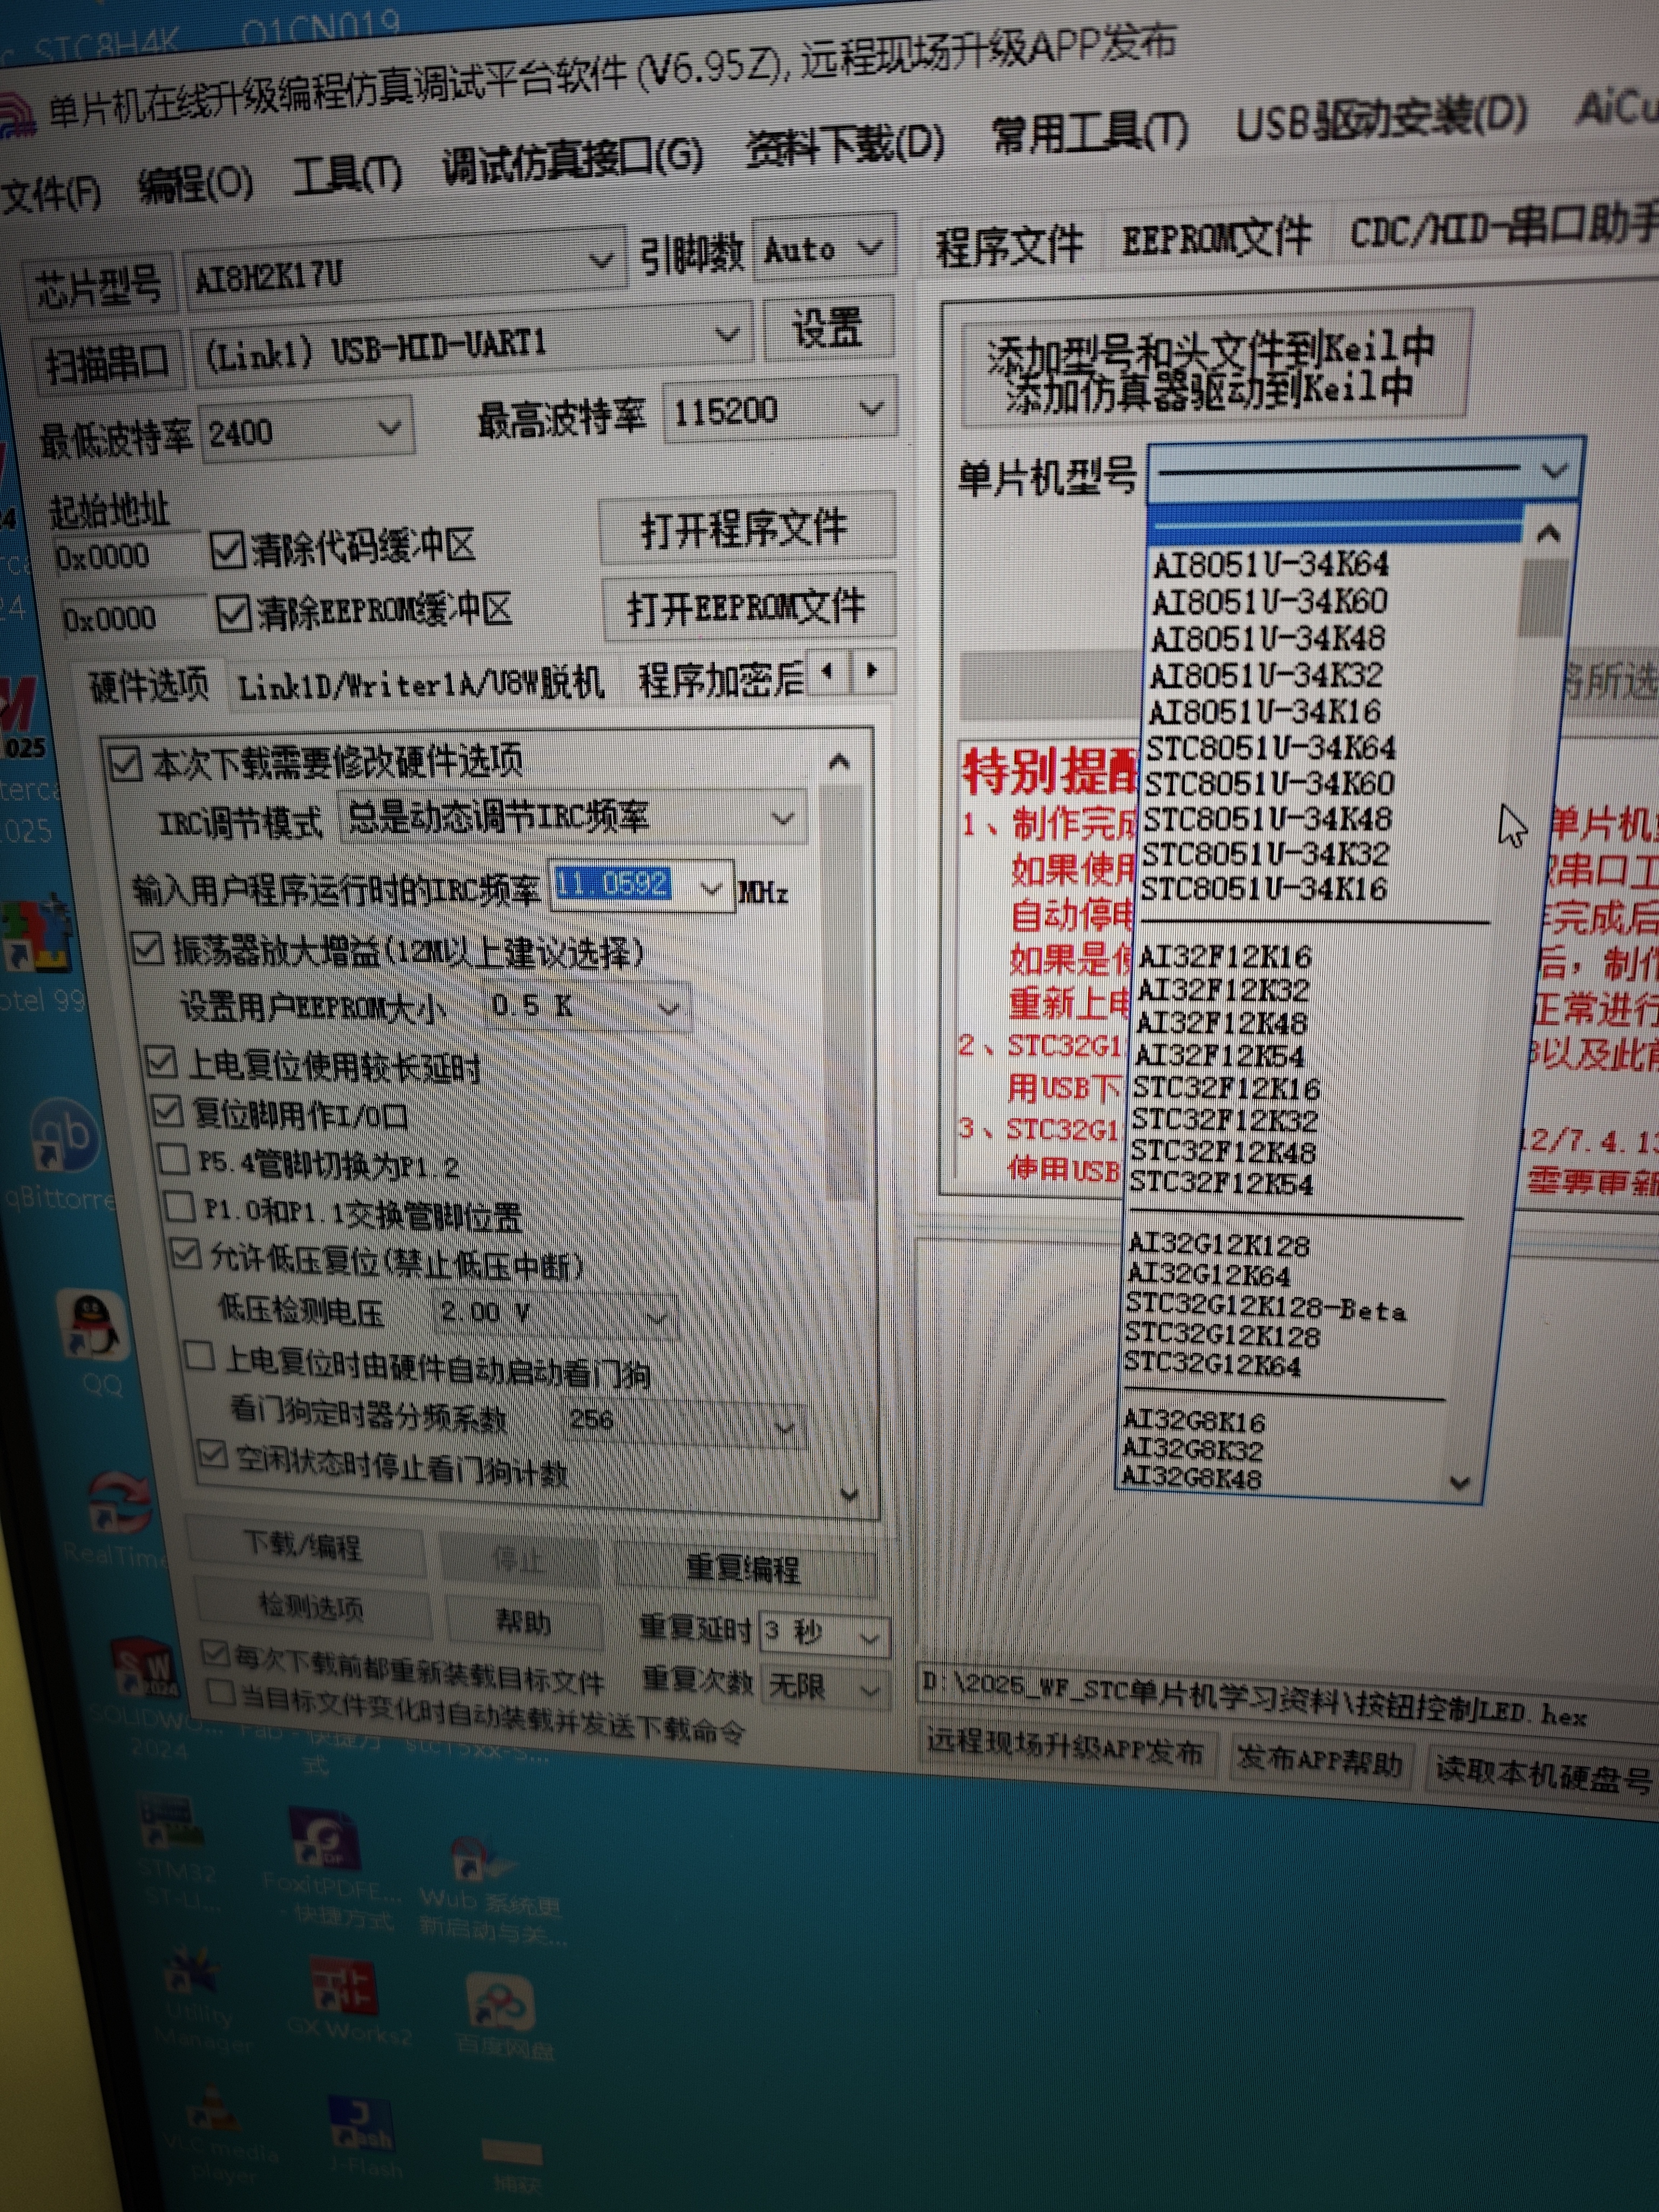Image resolution: width=1659 pixels, height=2212 pixels.
Task: Toggle 允许低压复位 checkbox
Action: point(187,1254)
